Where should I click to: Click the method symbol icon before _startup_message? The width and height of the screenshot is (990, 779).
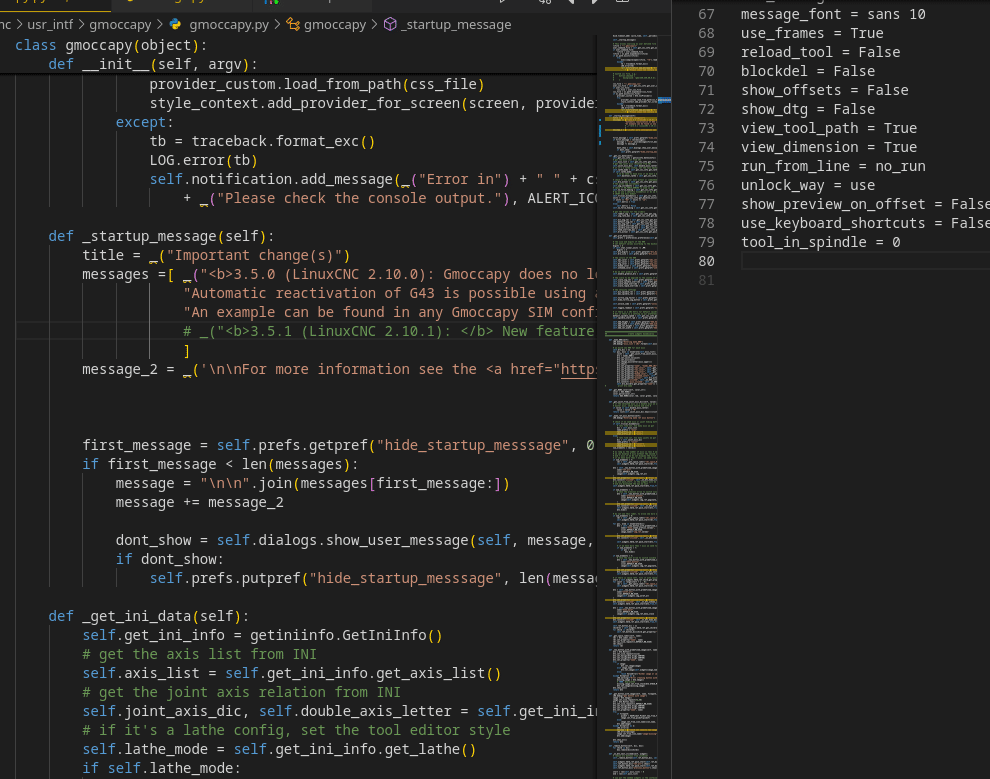[390, 24]
